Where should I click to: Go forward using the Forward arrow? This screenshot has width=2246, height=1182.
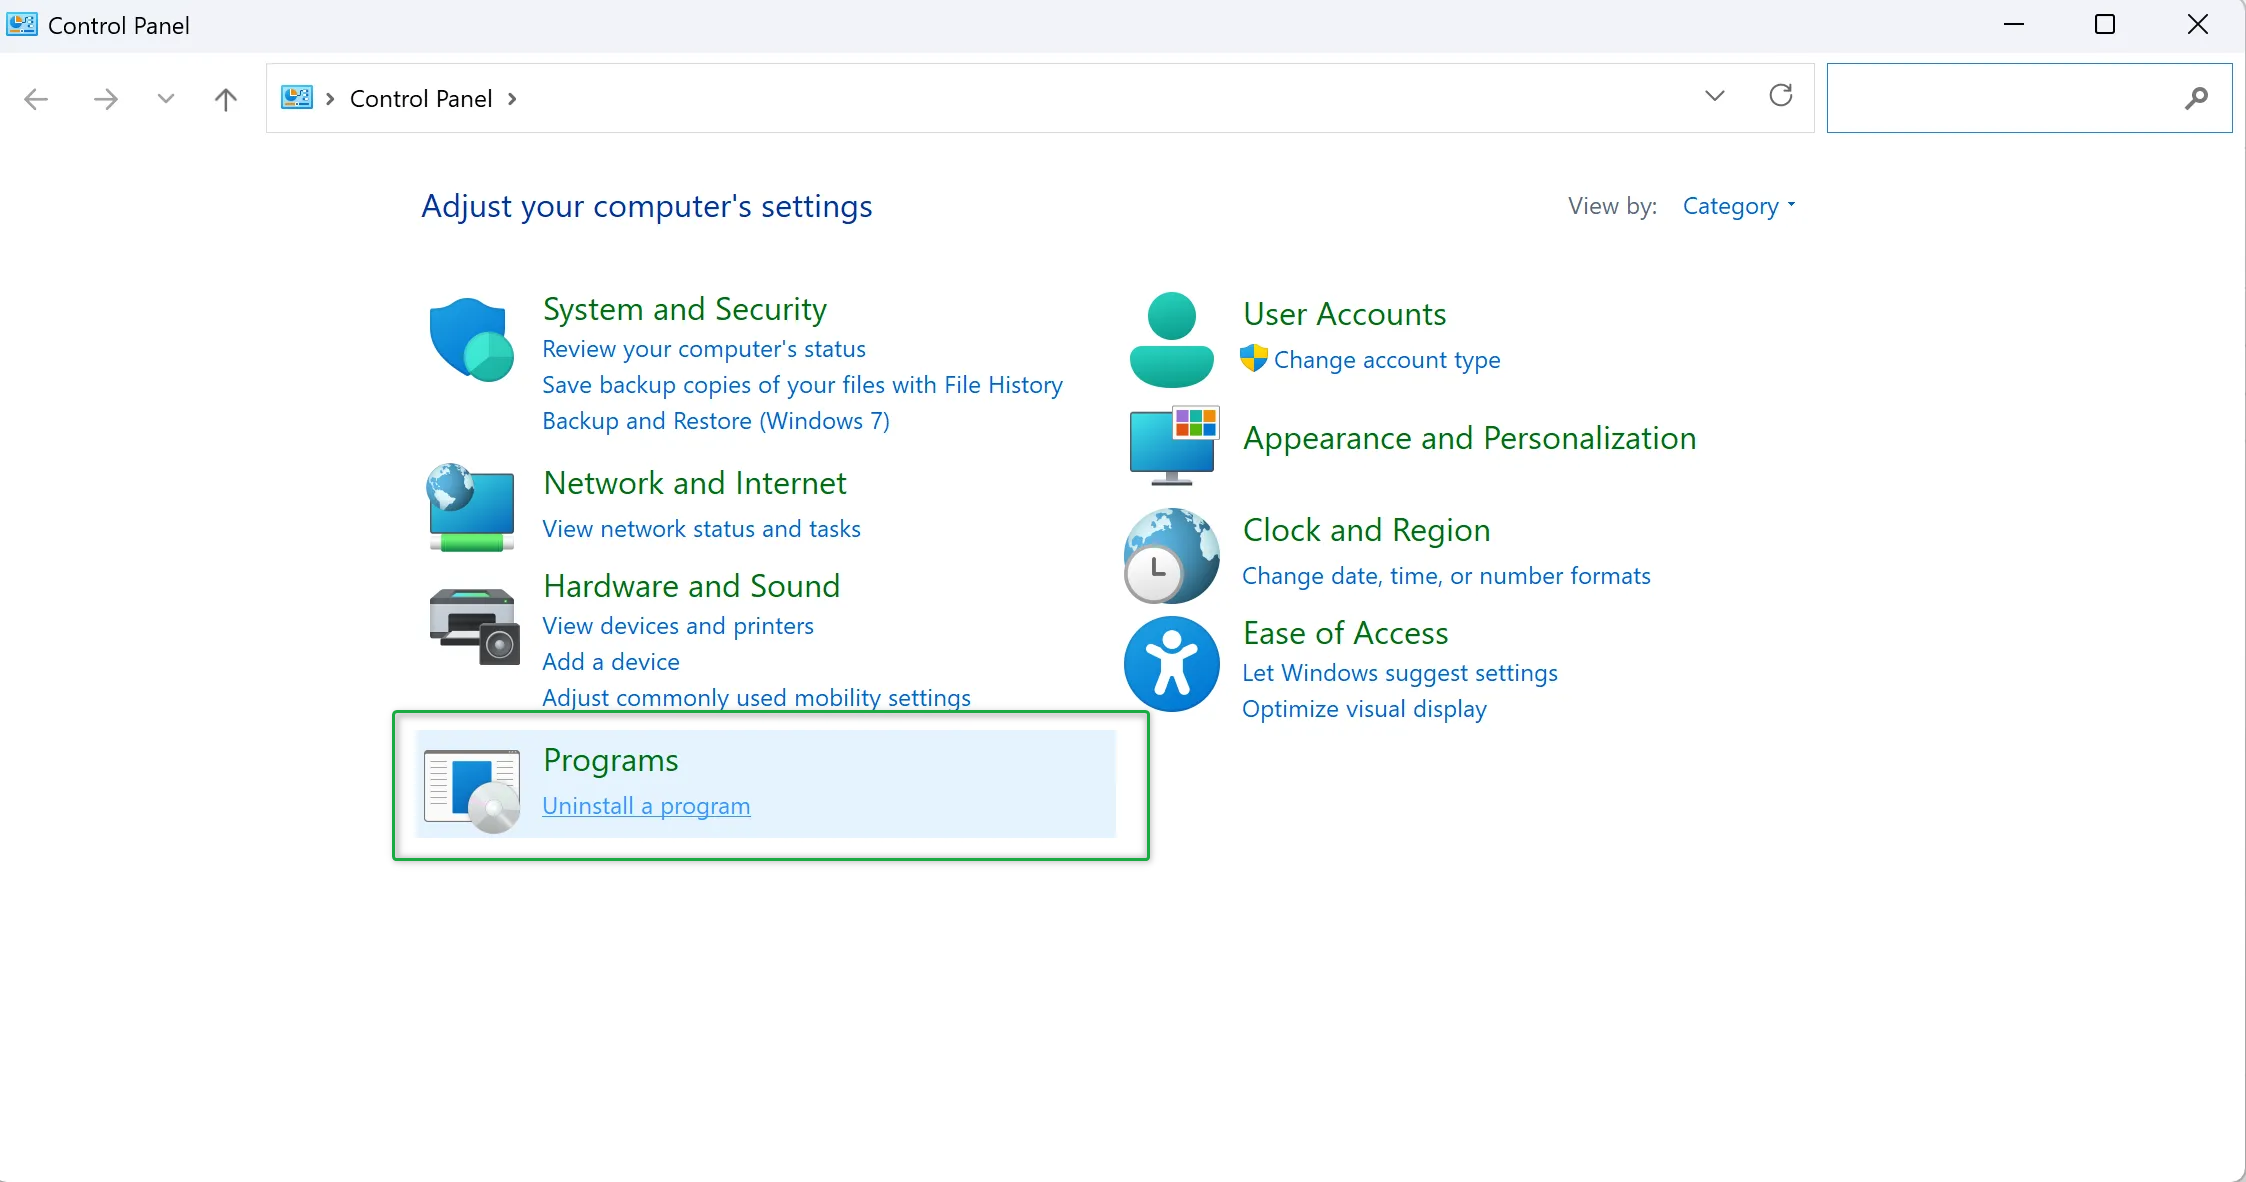(x=105, y=99)
